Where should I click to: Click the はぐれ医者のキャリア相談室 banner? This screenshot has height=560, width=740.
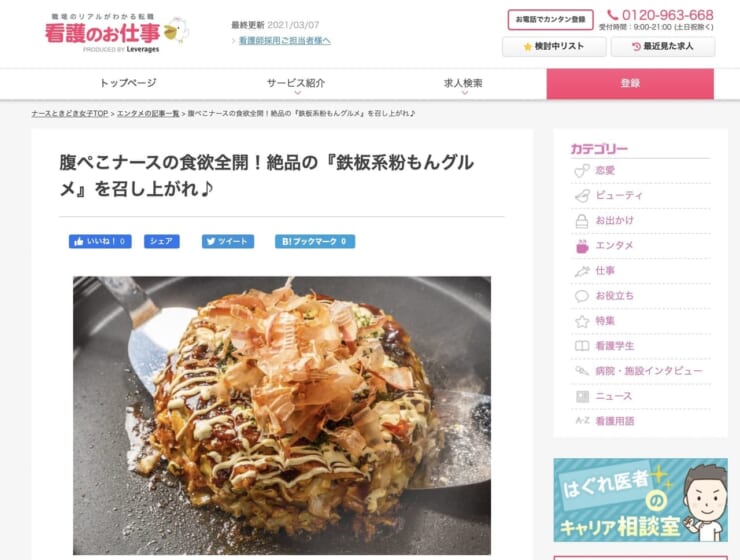click(x=640, y=500)
